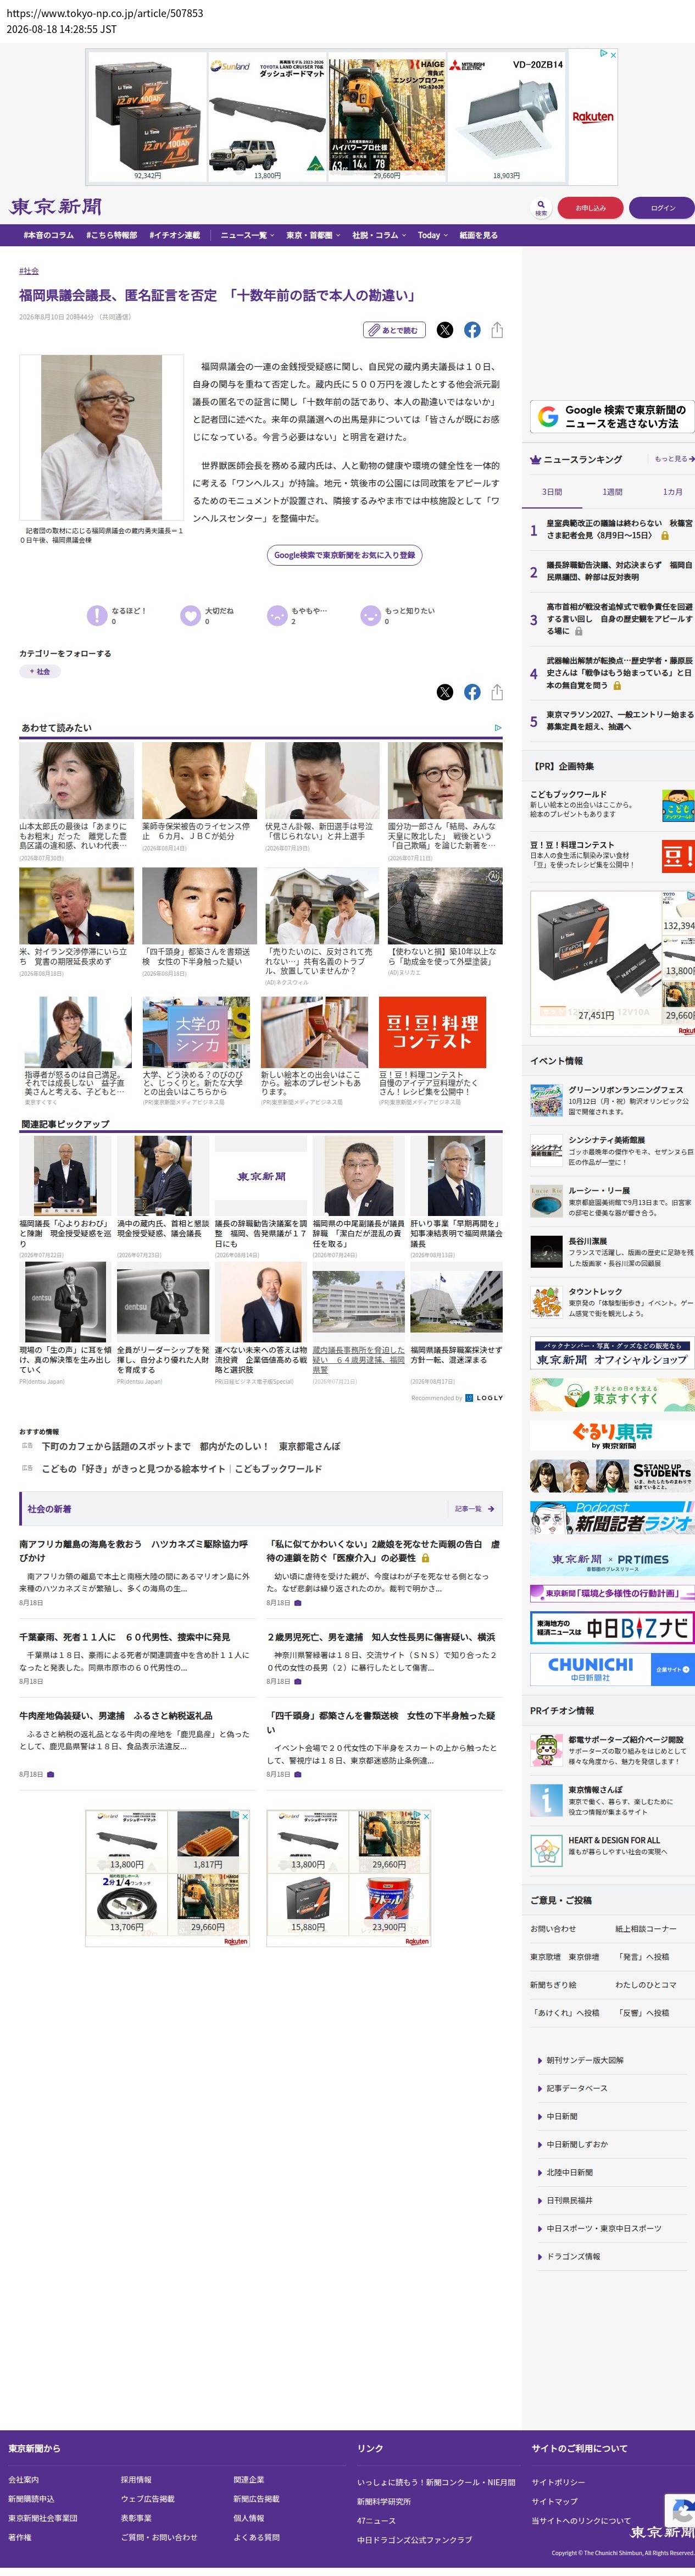Expand the 社説・コラム dropdown menu
The height and width of the screenshot is (2576, 695).
378,235
